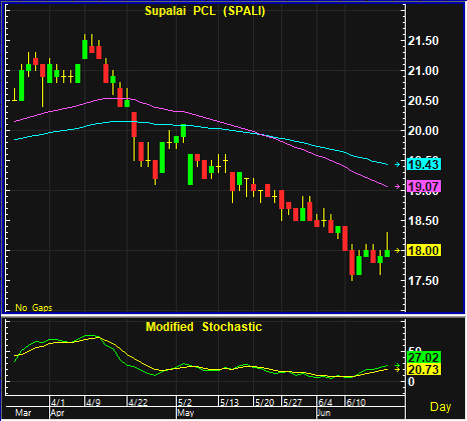
Task: Click the 5/13 date marker
Action: [230, 402]
